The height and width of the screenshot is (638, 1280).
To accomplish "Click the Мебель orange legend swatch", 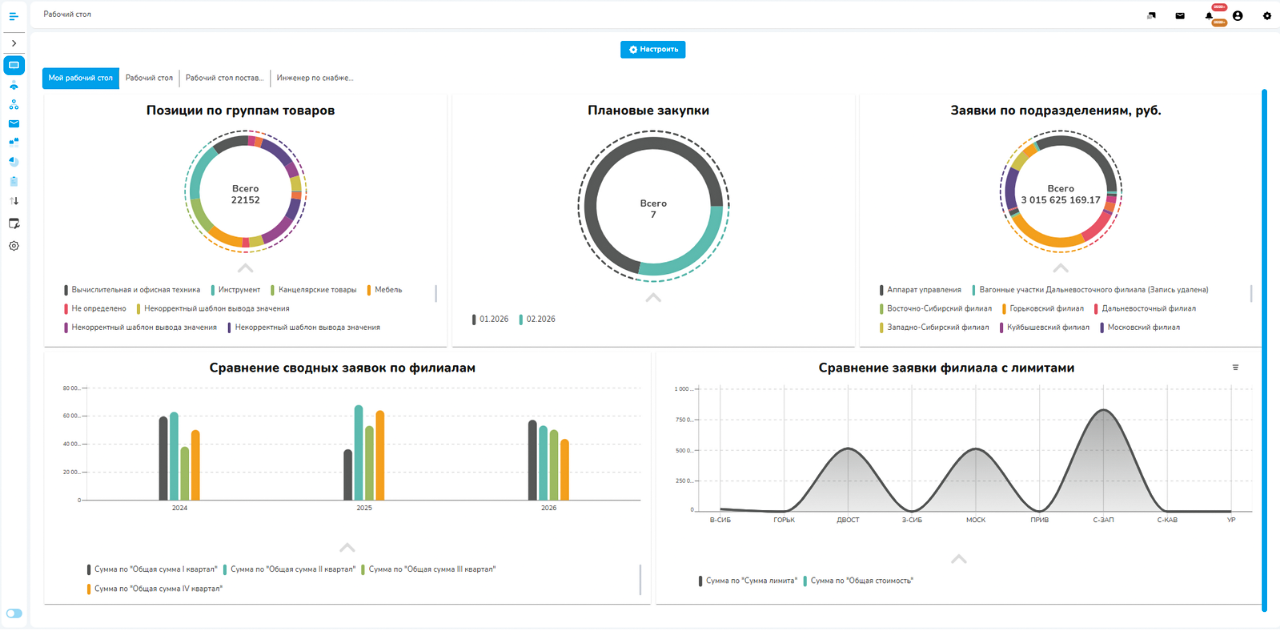I will click(370, 290).
